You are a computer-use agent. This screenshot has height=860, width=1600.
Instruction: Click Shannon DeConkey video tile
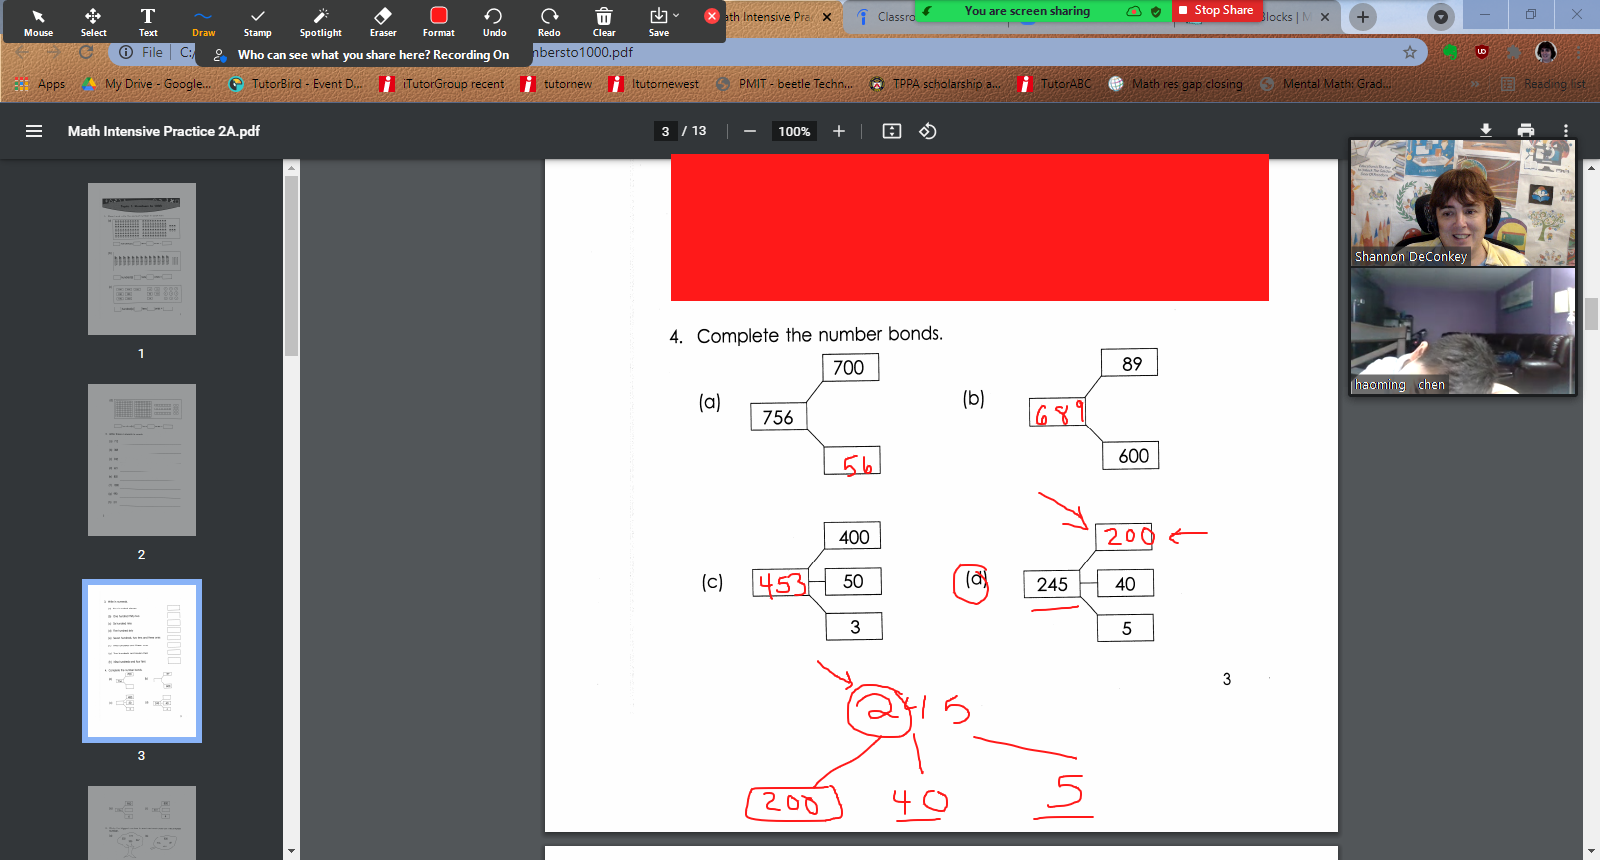pyautogui.click(x=1463, y=202)
